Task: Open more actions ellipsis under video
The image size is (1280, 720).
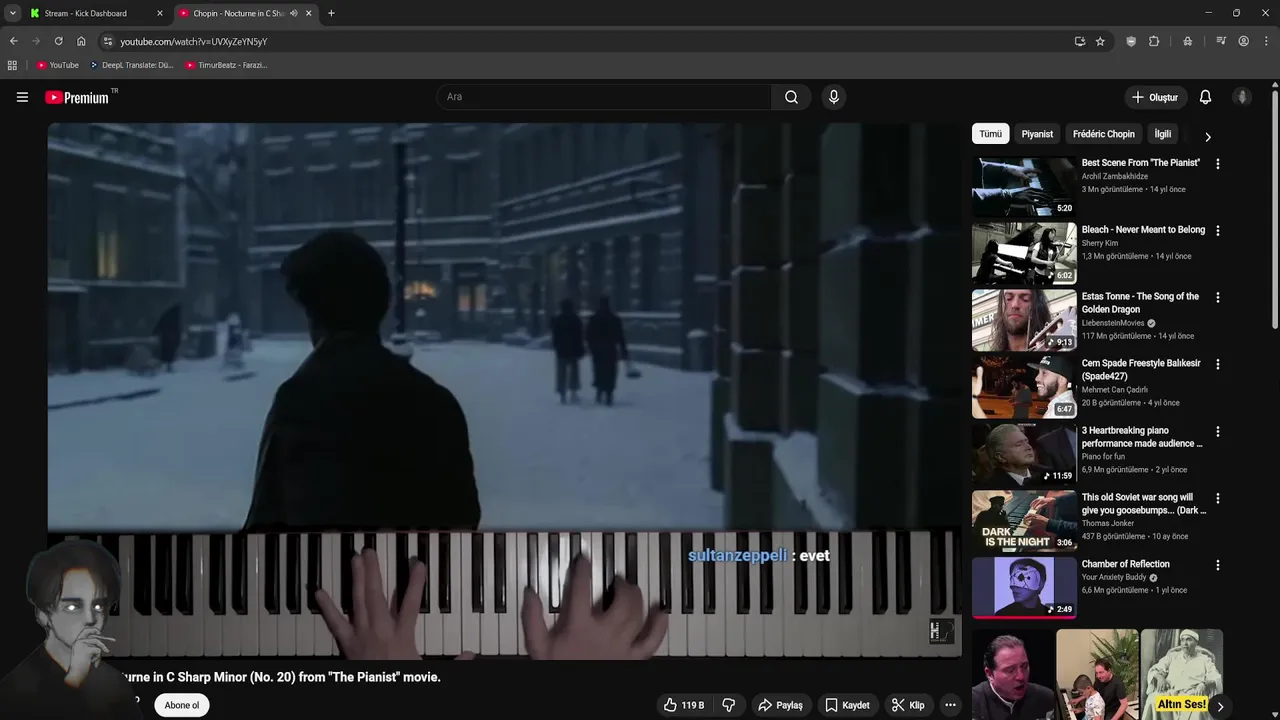Action: click(950, 705)
